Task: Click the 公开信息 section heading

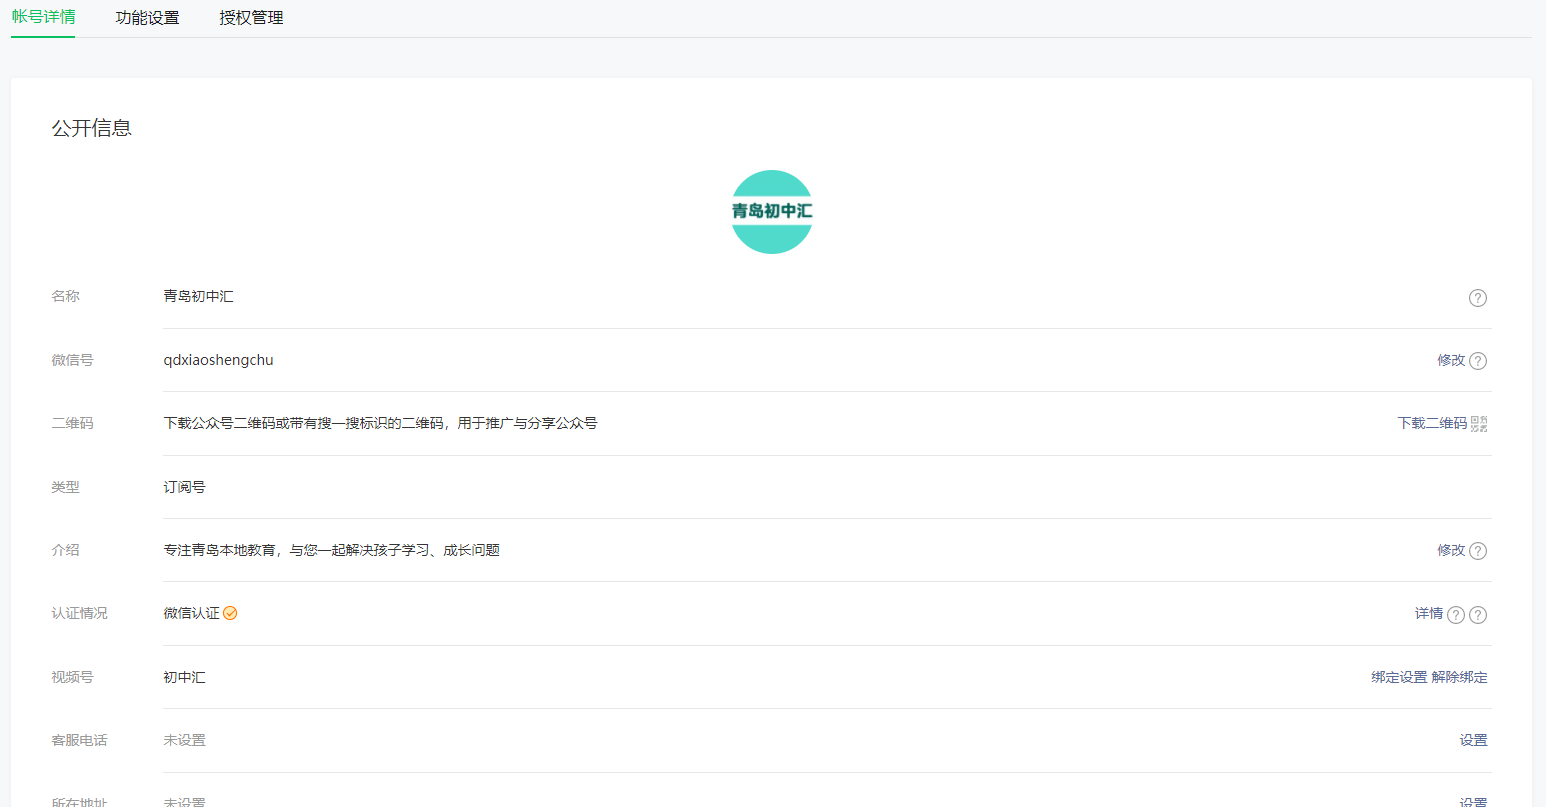Action: coord(92,128)
